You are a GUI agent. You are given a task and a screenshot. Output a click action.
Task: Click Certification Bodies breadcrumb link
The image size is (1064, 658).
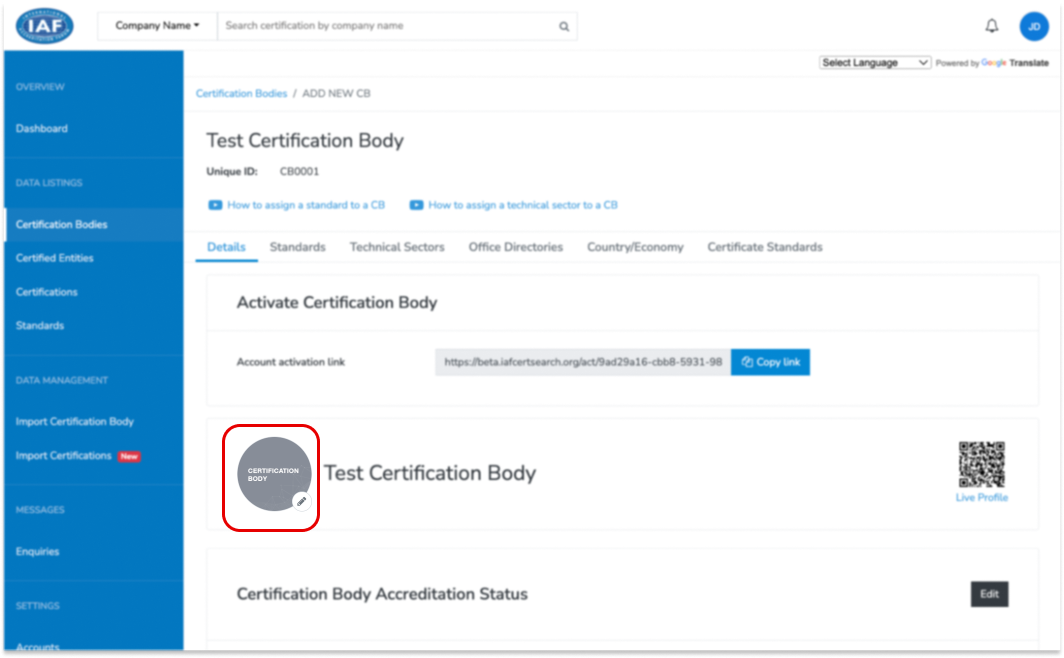(241, 93)
